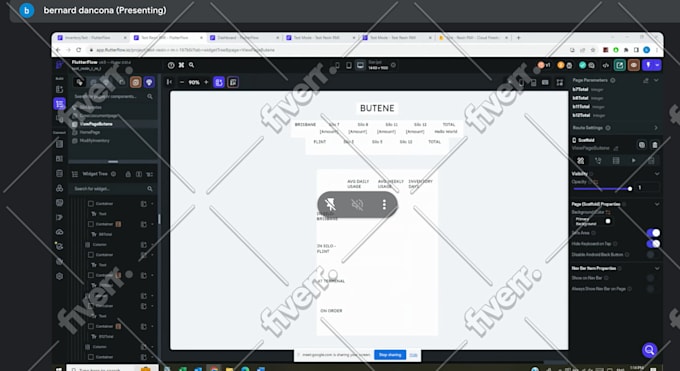Reload the browser page
Image resolution: width=680 pixels, height=371 pixels.
tap(78, 50)
